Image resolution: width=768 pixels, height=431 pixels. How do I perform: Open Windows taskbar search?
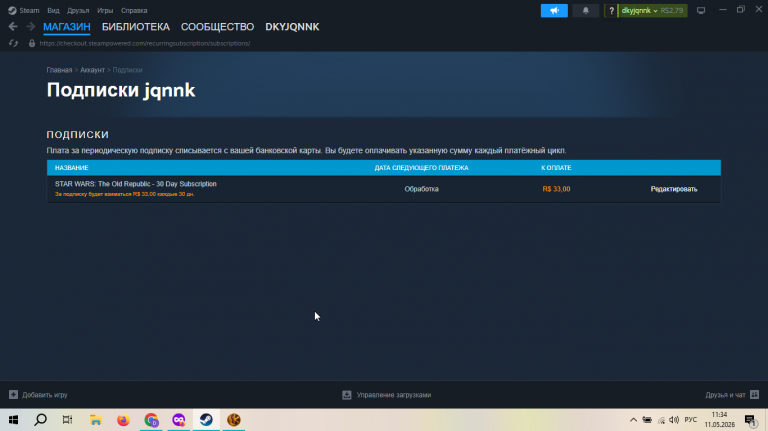pyautogui.click(x=41, y=420)
